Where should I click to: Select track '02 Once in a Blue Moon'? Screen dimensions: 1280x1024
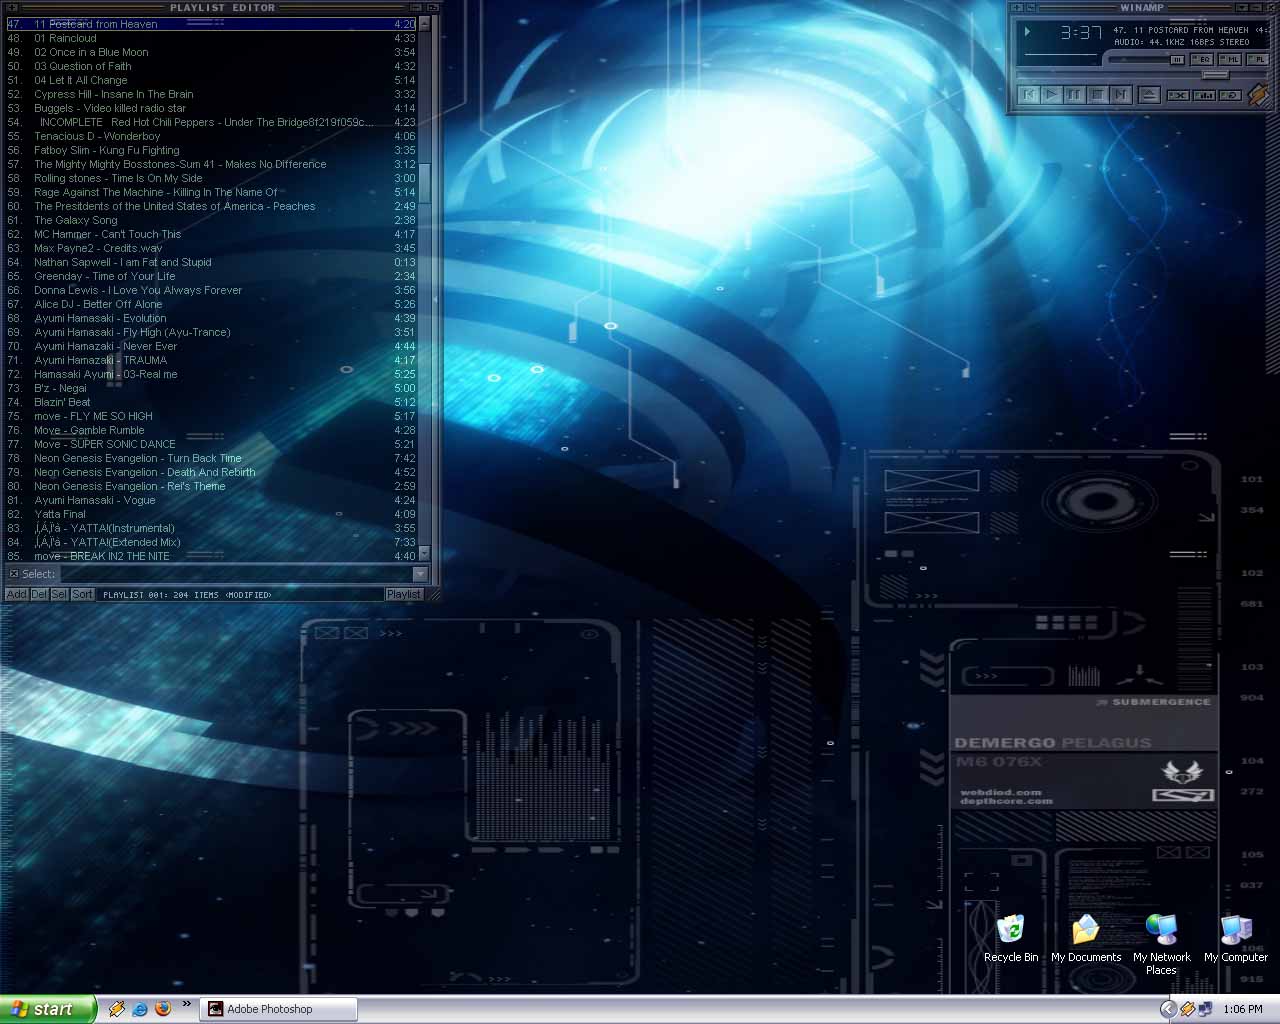[211, 52]
